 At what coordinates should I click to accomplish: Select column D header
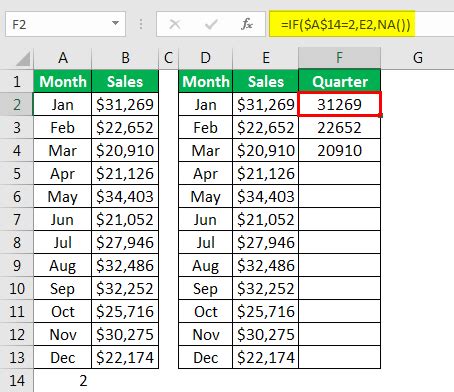(206, 58)
